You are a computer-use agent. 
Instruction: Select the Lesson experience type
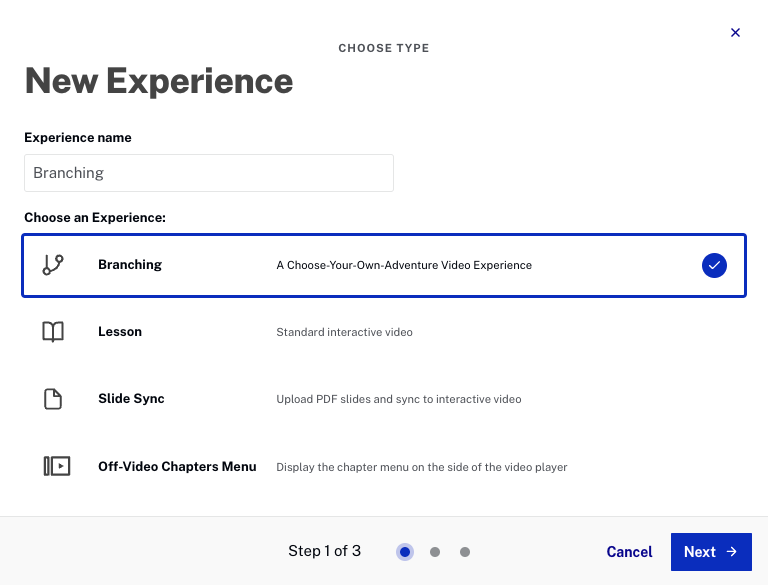pyautogui.click(x=120, y=332)
